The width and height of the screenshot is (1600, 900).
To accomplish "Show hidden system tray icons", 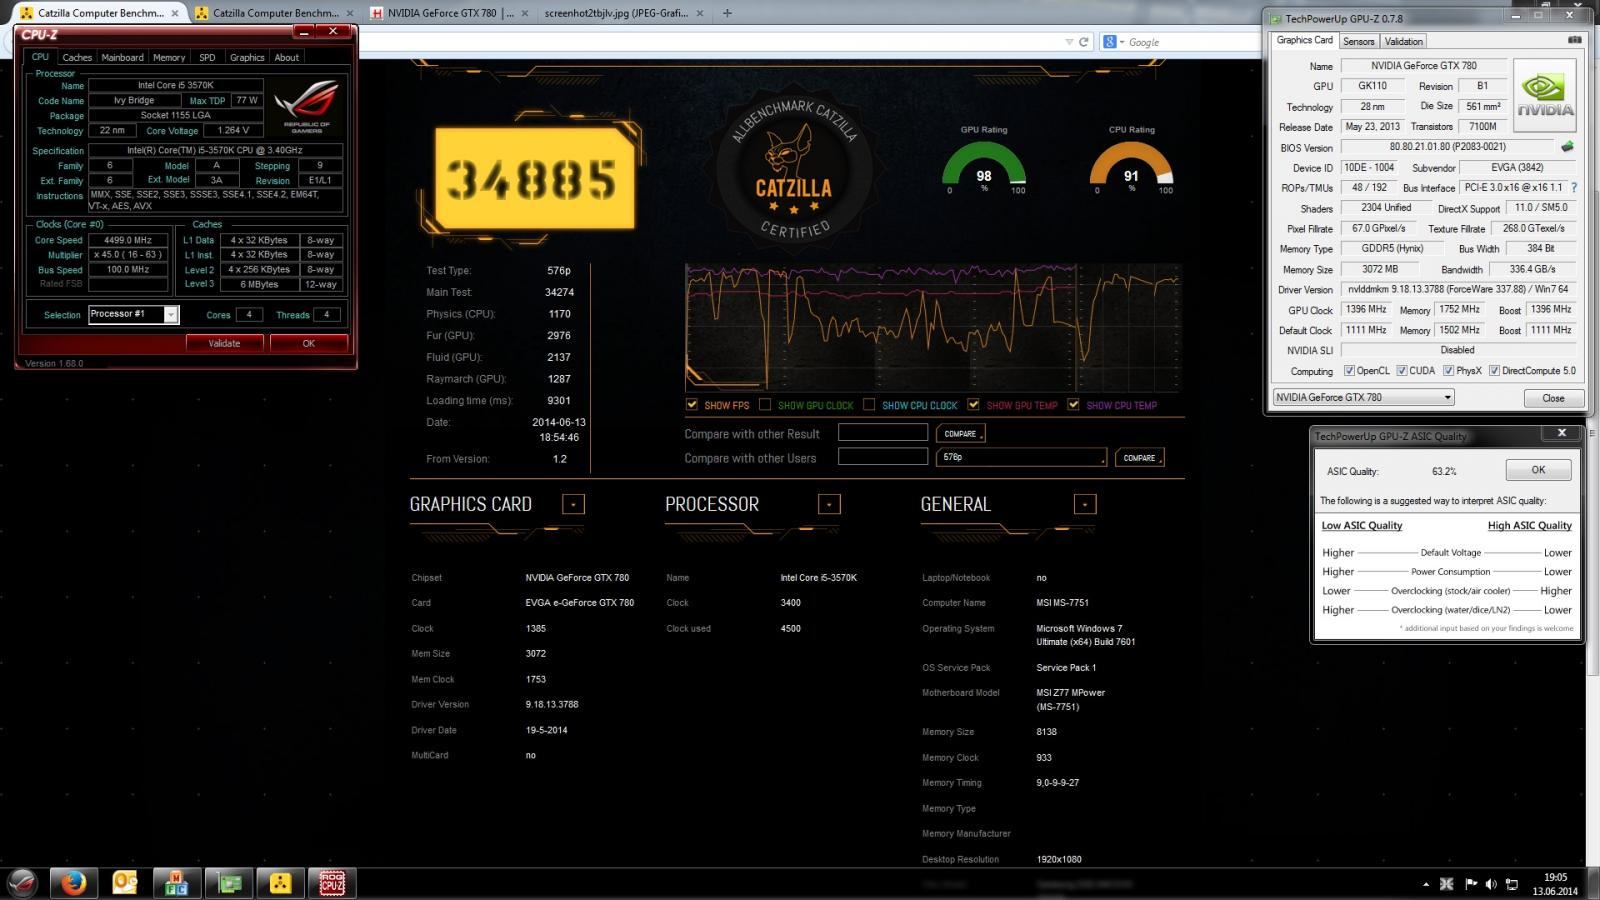I will [x=1426, y=884].
